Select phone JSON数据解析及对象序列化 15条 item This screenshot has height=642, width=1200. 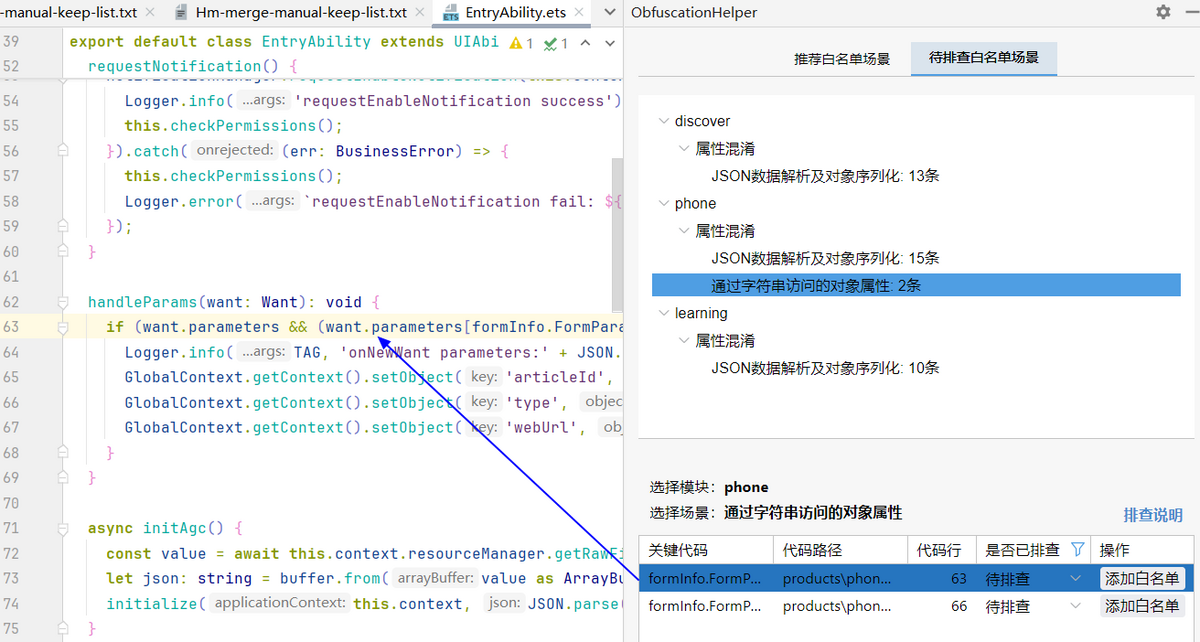[x=825, y=258]
